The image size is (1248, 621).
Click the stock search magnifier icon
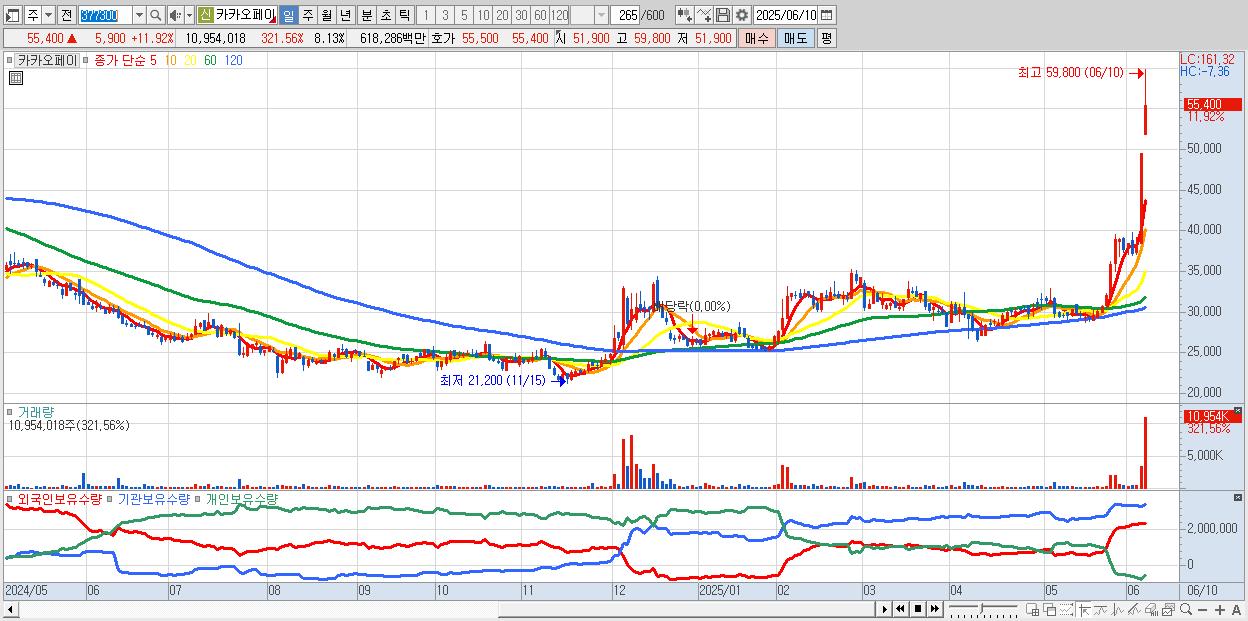pyautogui.click(x=155, y=15)
